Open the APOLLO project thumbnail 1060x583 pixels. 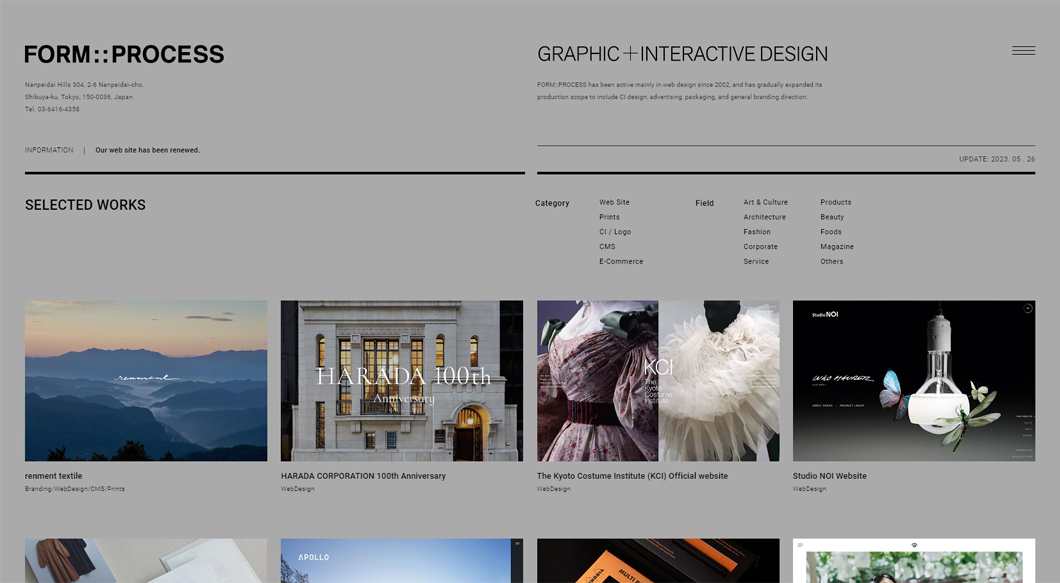click(402, 561)
